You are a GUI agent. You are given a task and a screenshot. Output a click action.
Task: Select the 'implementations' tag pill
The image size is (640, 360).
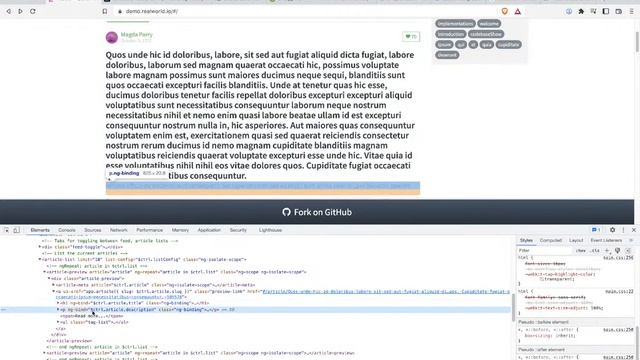[456, 24]
